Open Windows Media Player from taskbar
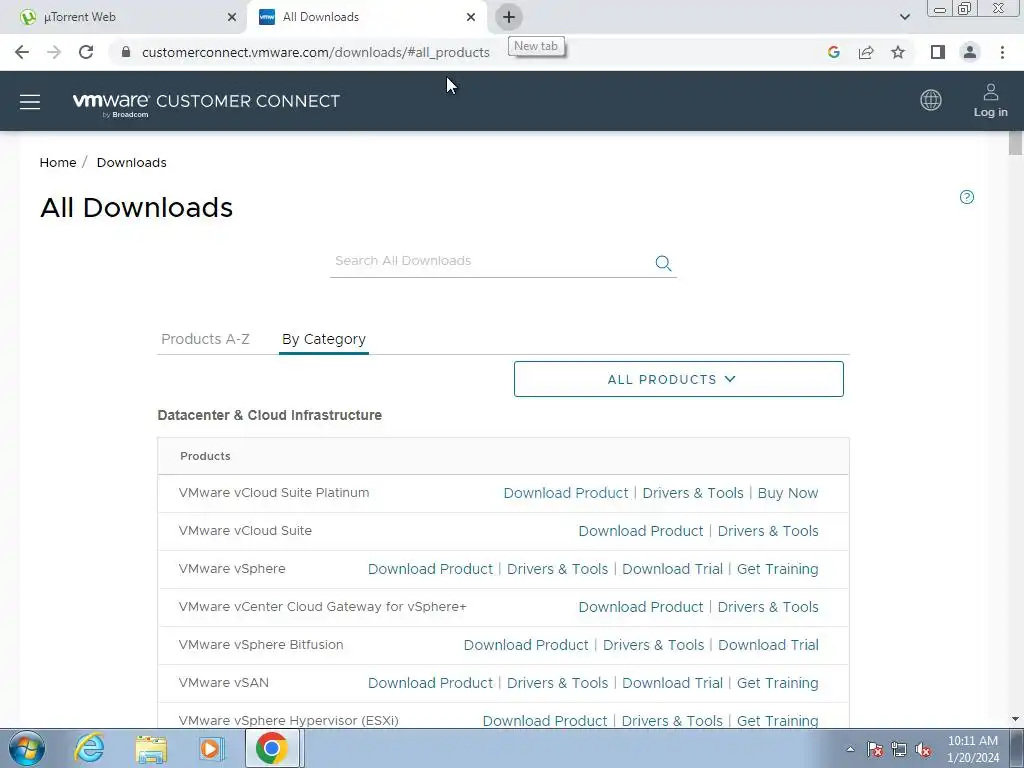 (x=210, y=748)
